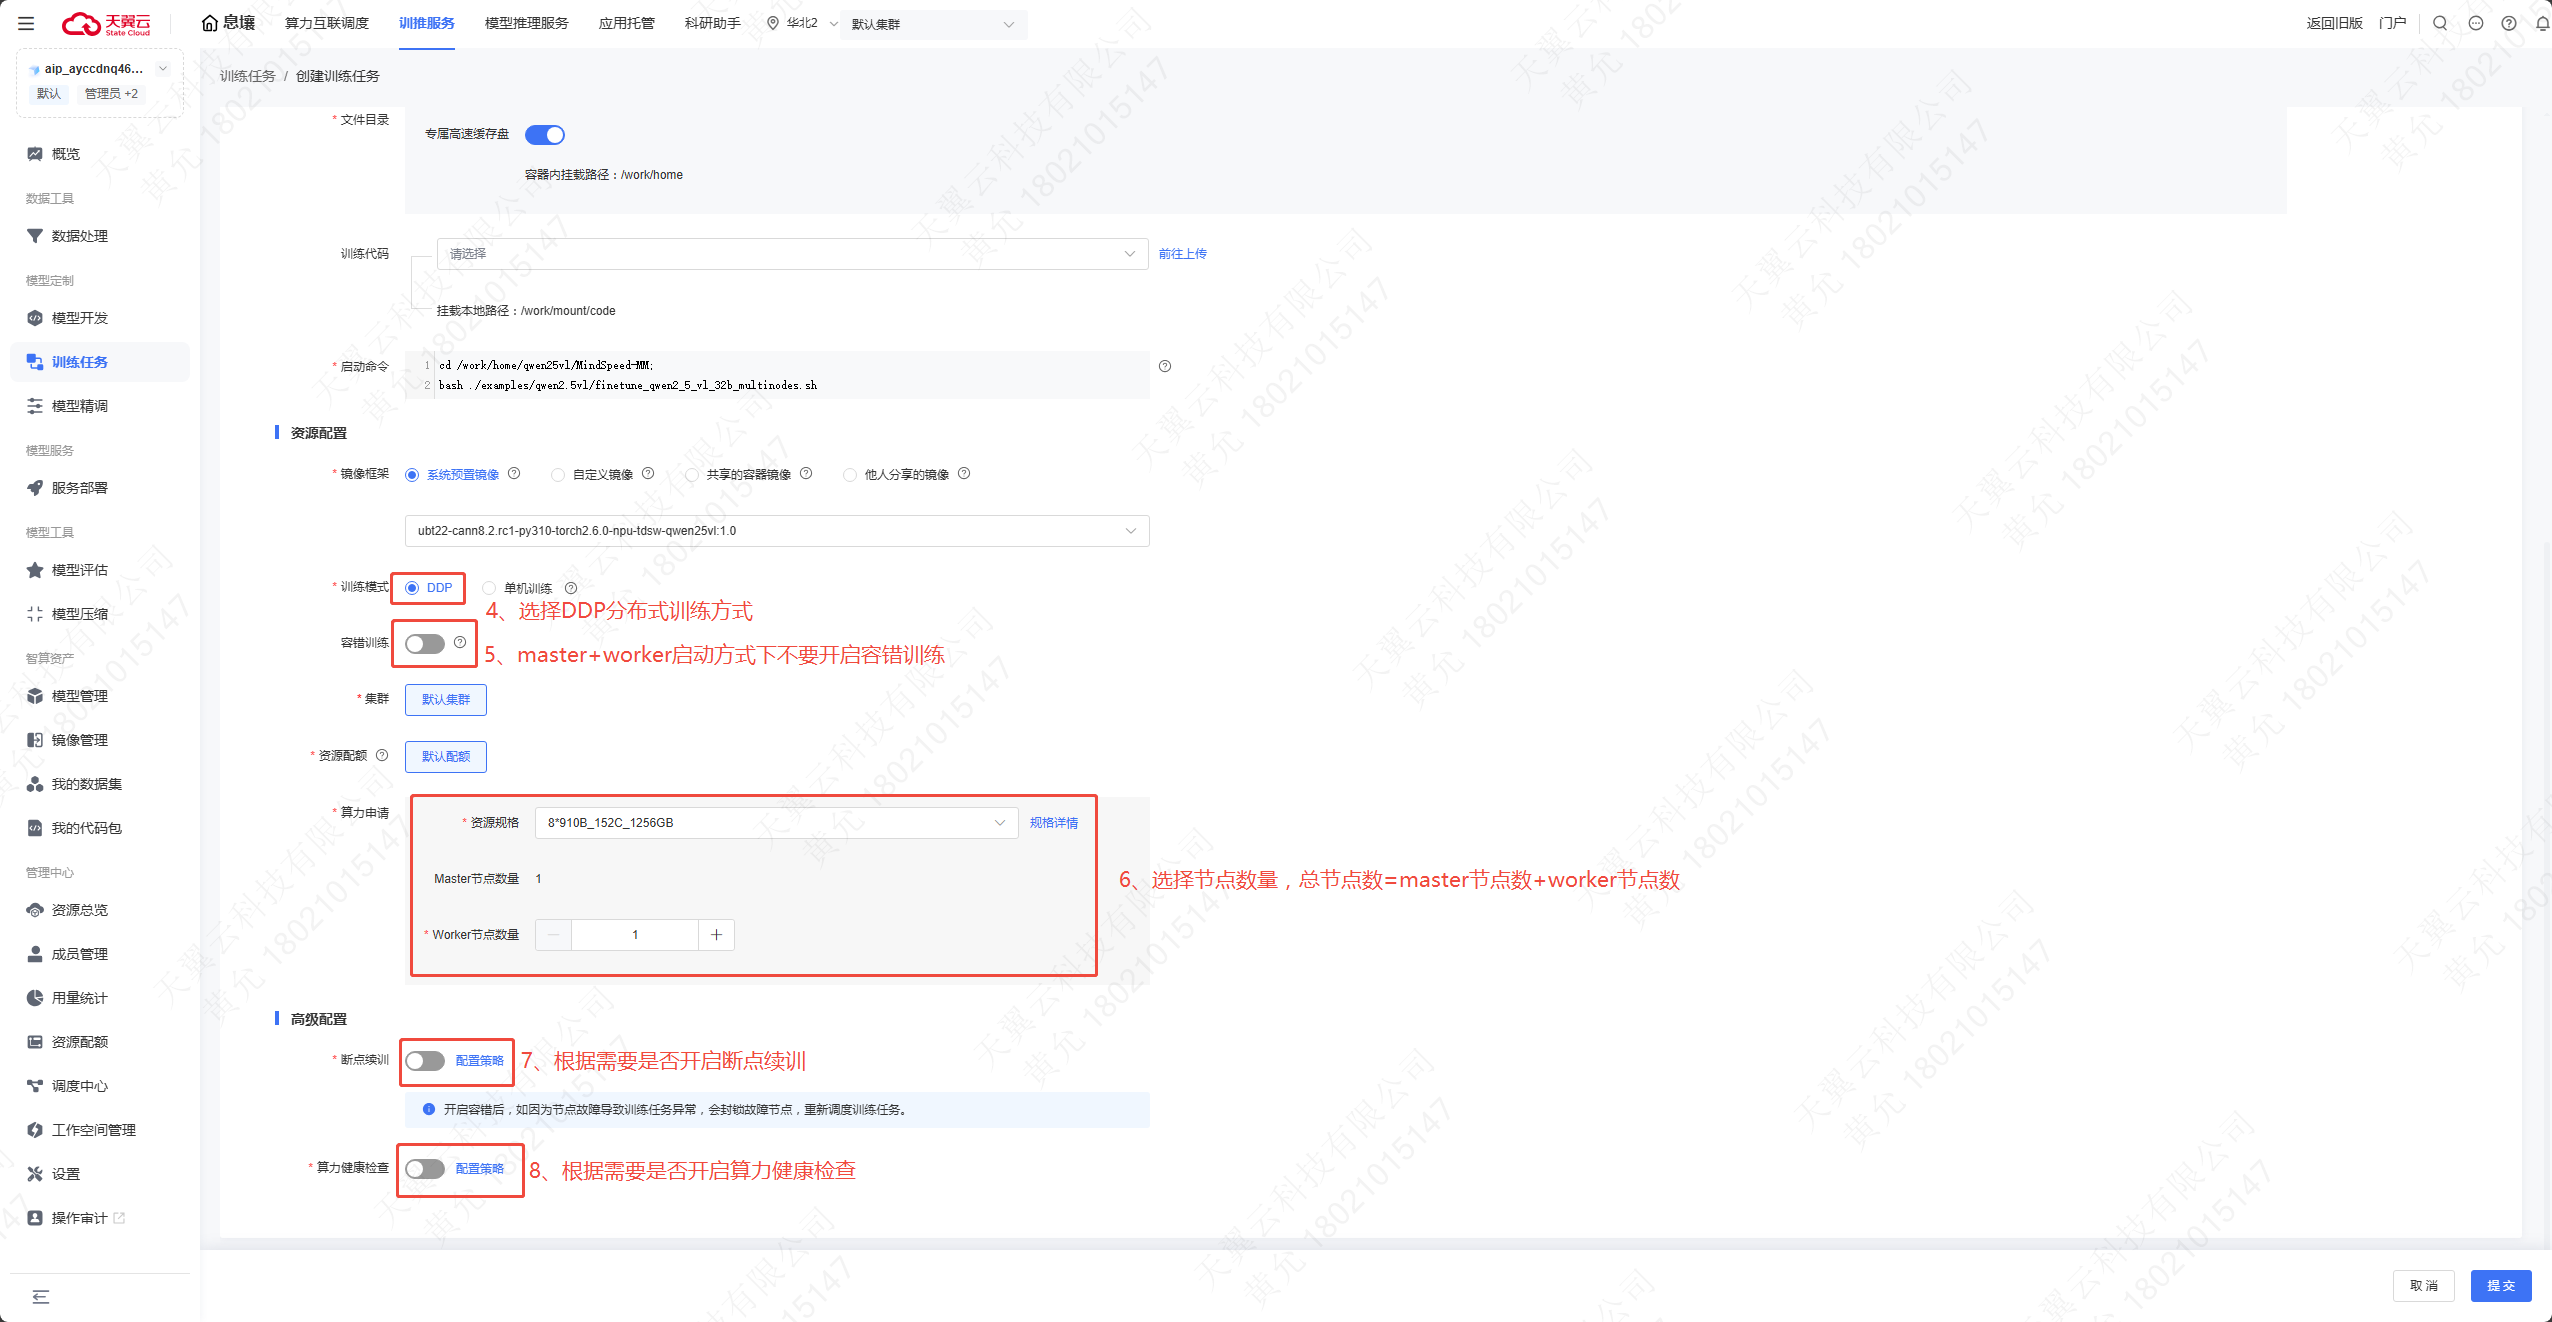Click the help icon next to startup command
Image resolution: width=2552 pixels, height=1322 pixels.
tap(1165, 366)
